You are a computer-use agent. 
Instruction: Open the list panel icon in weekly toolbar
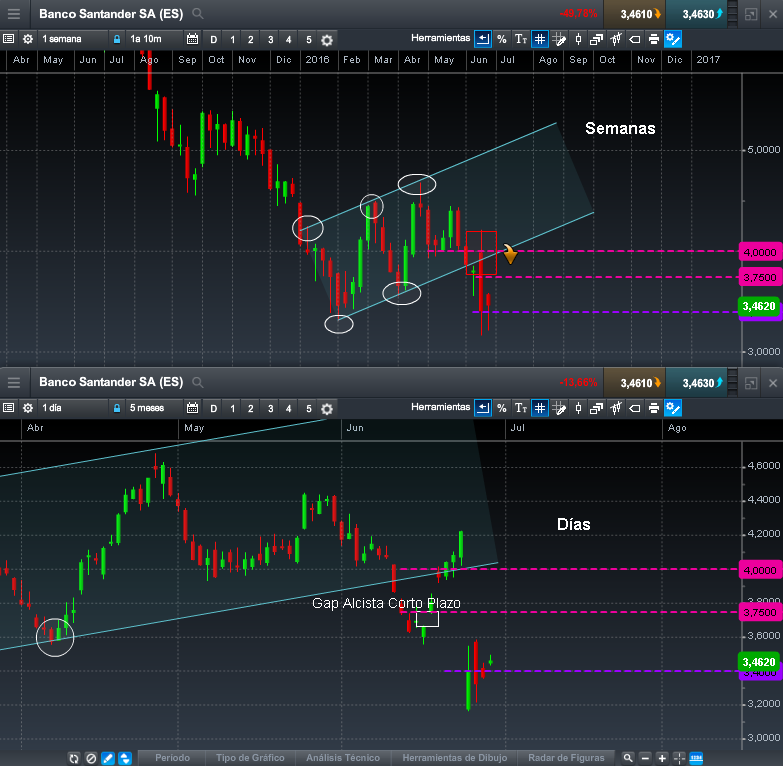[8, 39]
